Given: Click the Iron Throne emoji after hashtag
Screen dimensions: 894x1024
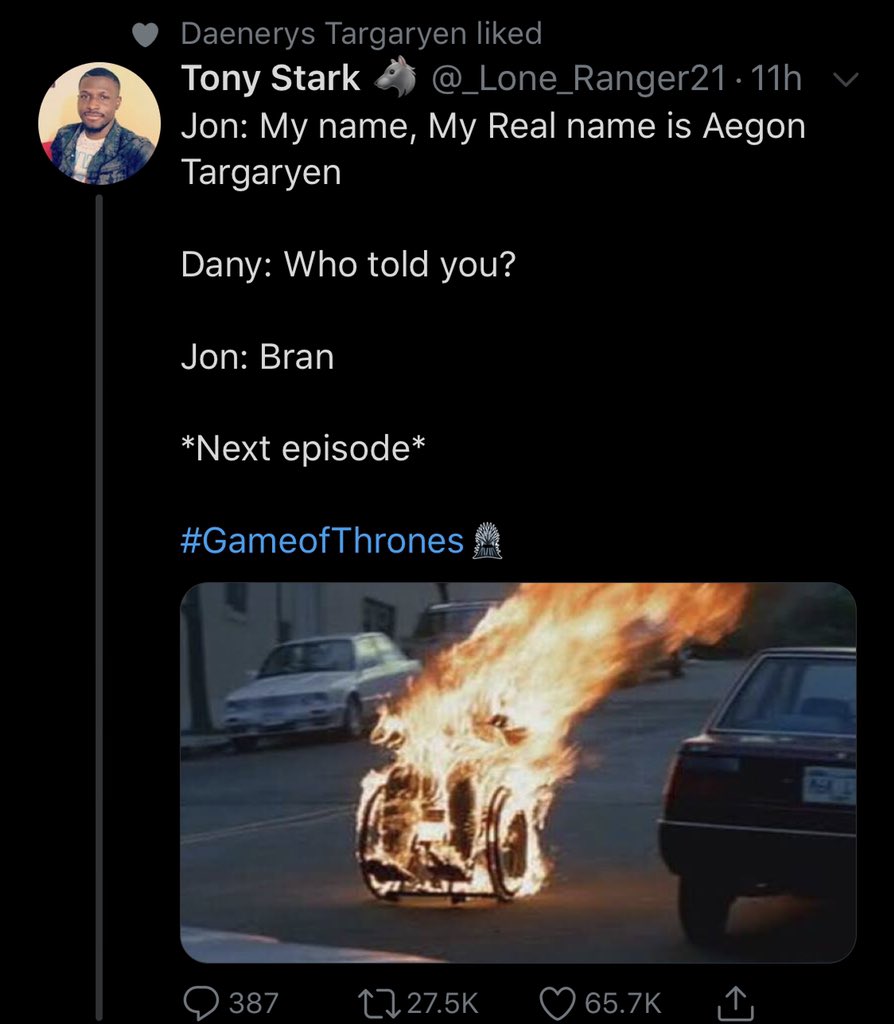Looking at the screenshot, I should pyautogui.click(x=487, y=541).
